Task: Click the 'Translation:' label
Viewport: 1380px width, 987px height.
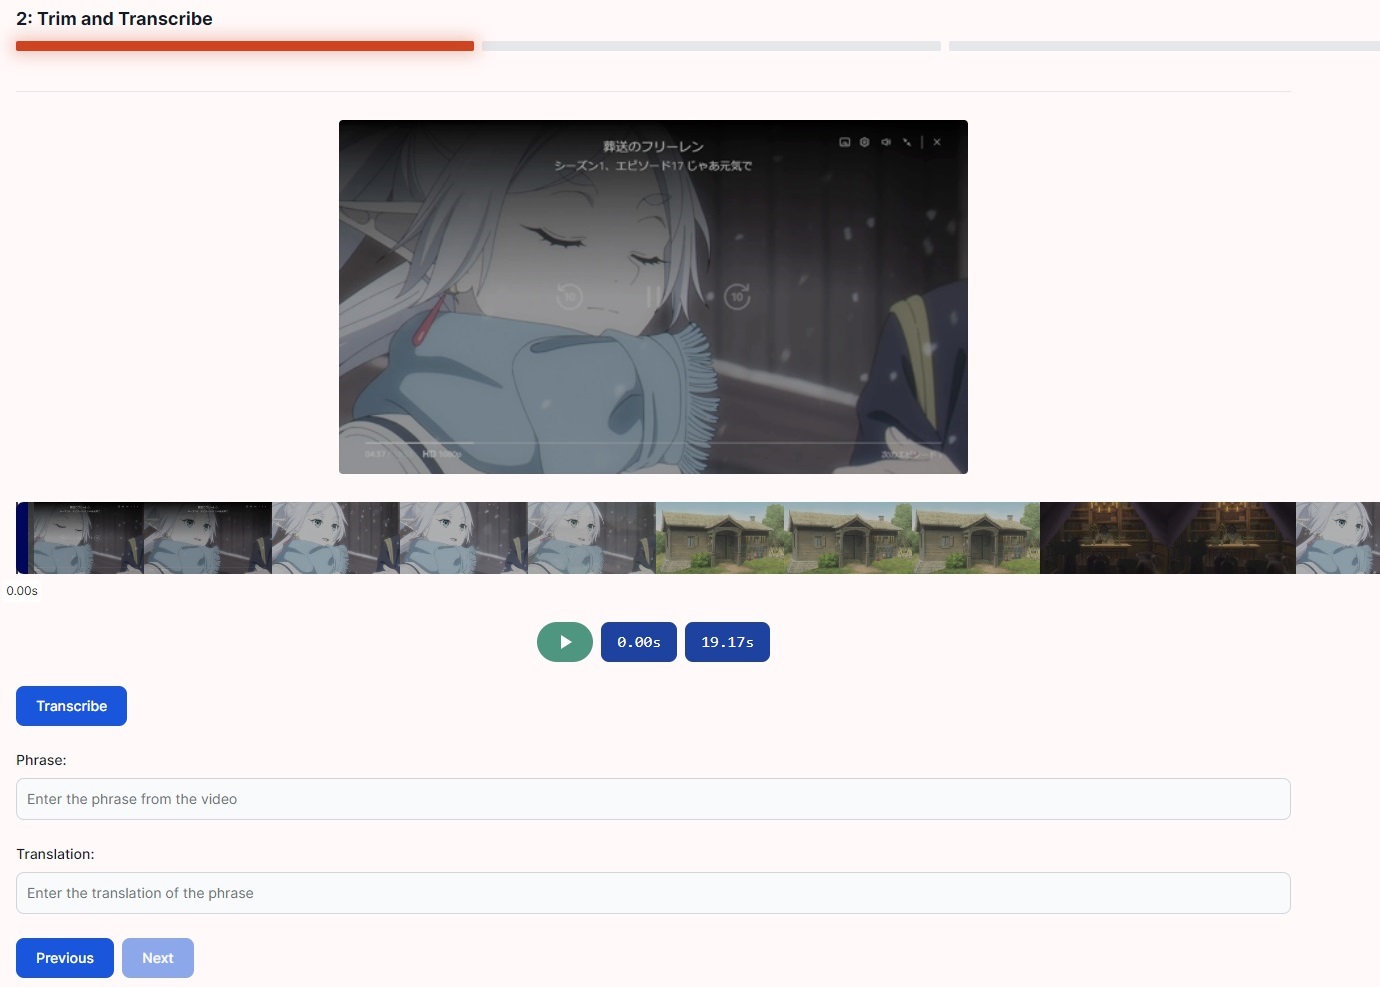Action: pyautogui.click(x=55, y=854)
